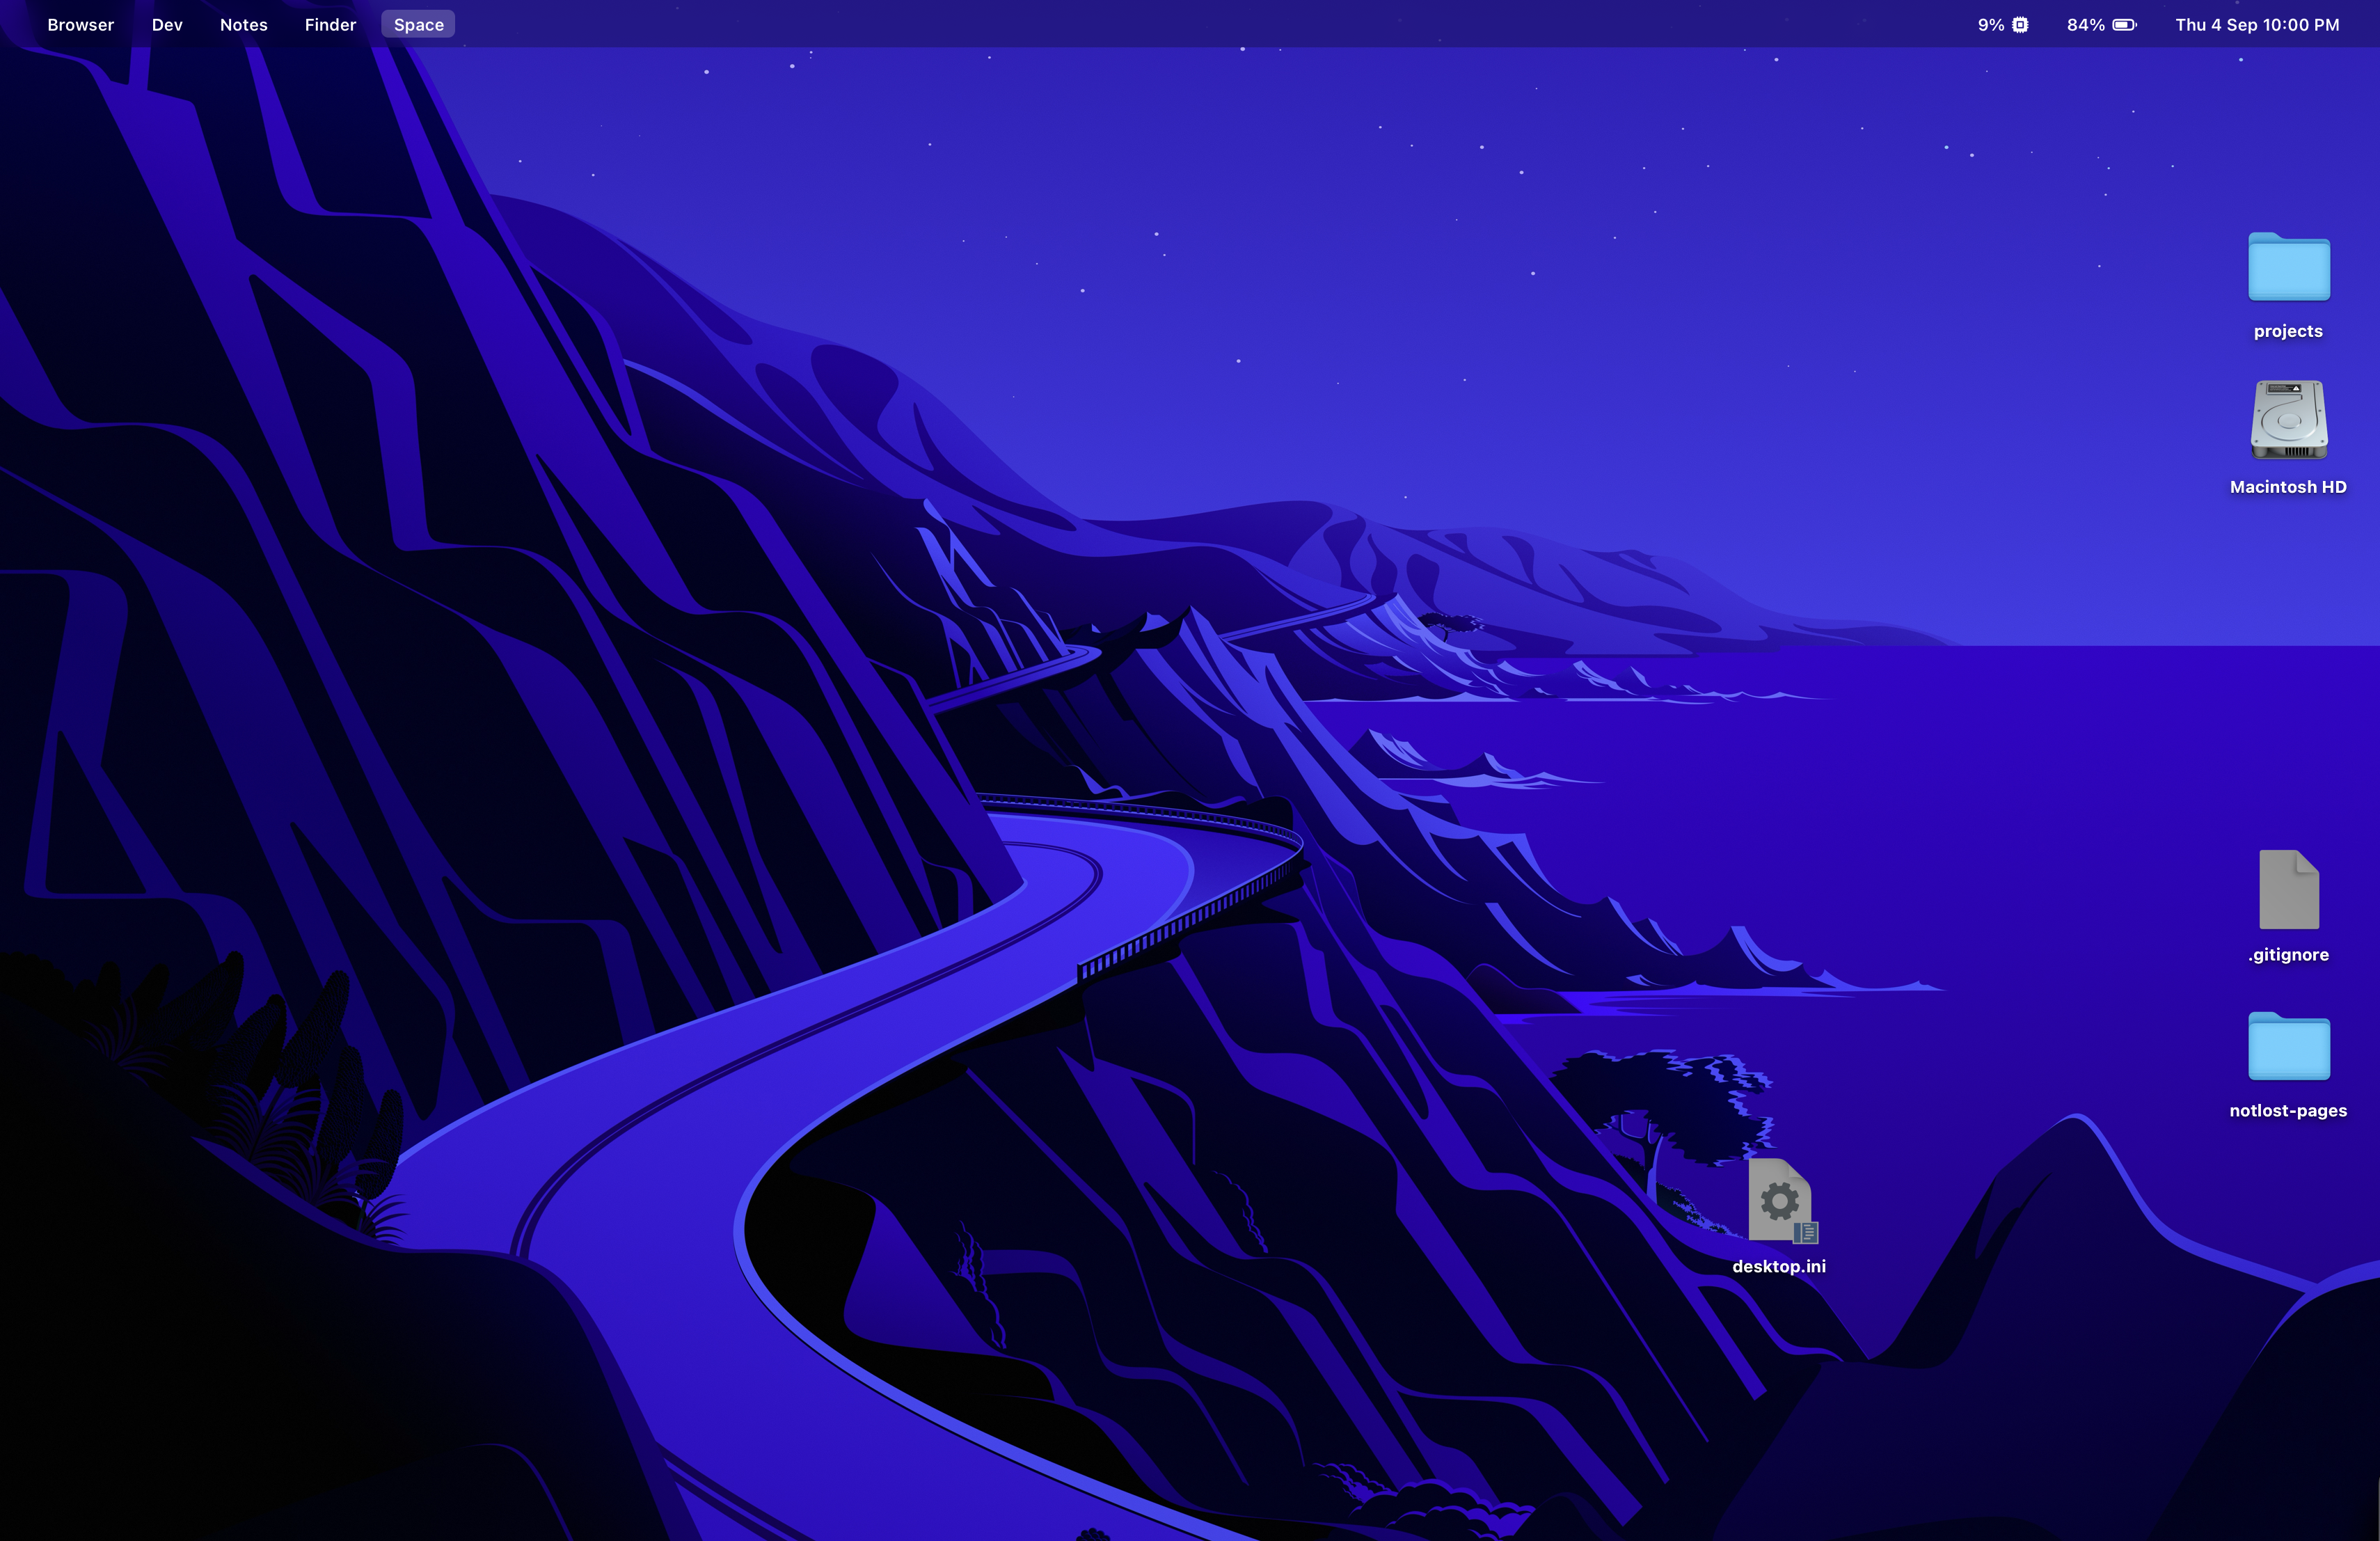2380x1541 pixels.
Task: Click the "notlost-pages" name label
Action: point(2288,1111)
